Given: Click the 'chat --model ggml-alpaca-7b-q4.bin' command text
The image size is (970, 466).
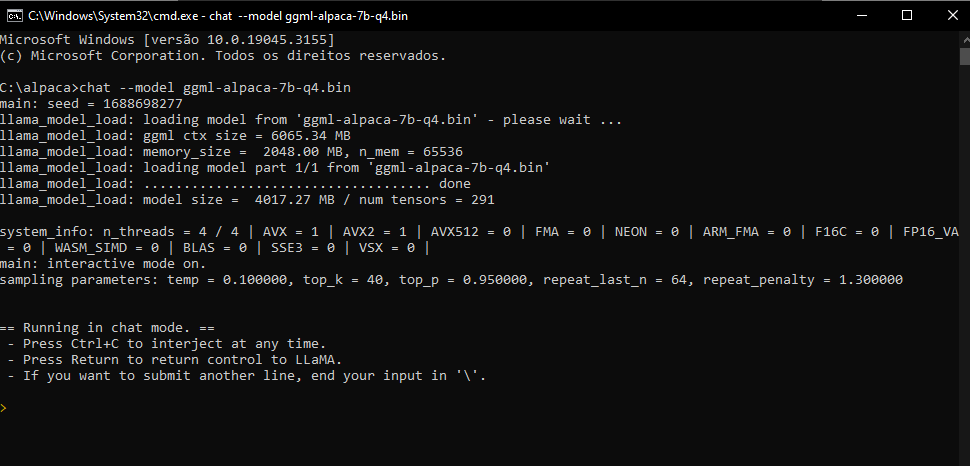Looking at the screenshot, I should click(x=215, y=87).
